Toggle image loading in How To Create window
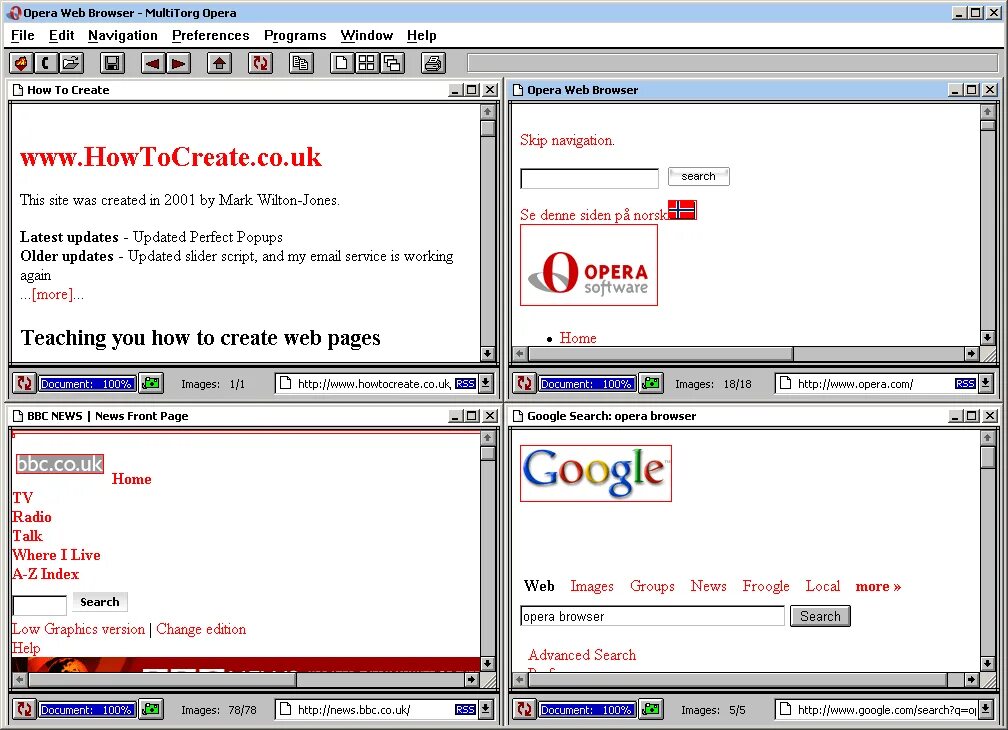This screenshot has height=730, width=1008. [x=152, y=384]
